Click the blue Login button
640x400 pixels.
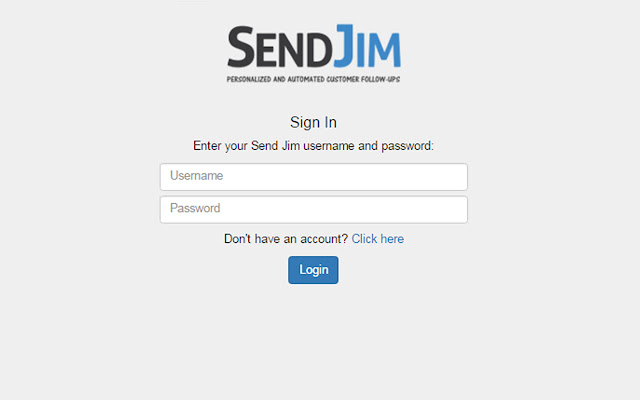[x=313, y=270]
